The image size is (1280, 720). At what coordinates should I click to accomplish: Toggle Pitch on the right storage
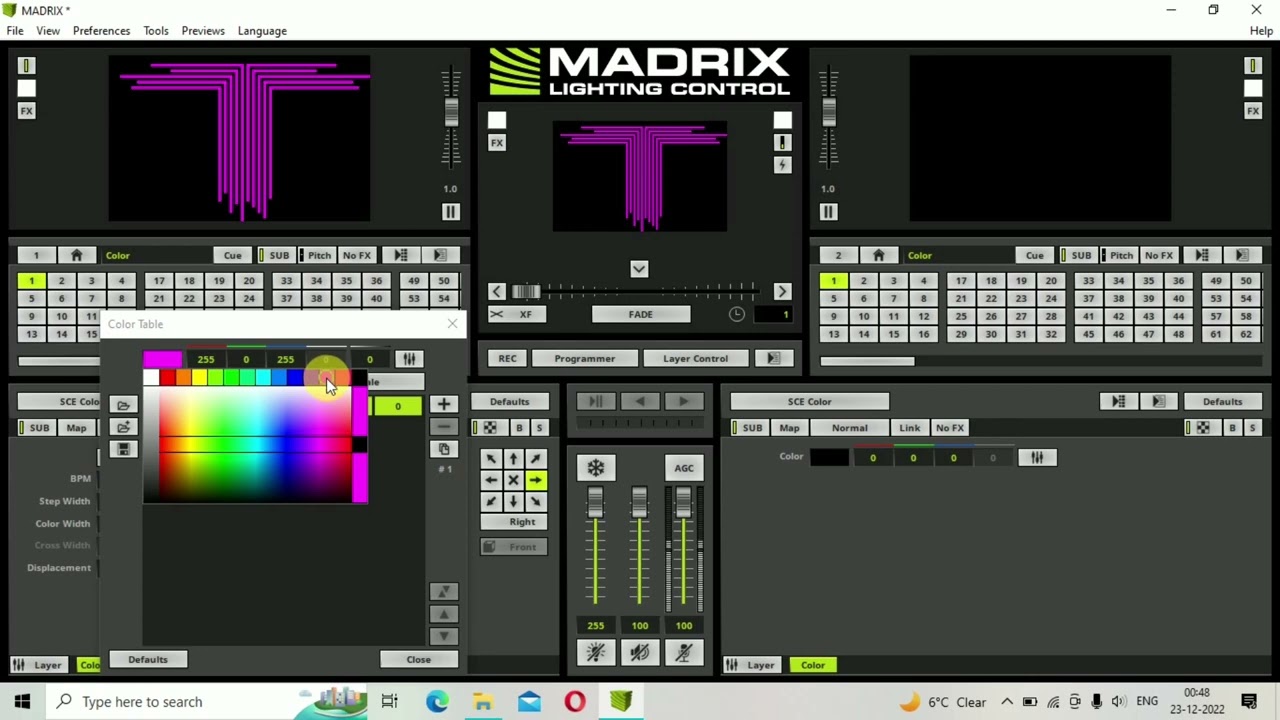tap(1117, 255)
